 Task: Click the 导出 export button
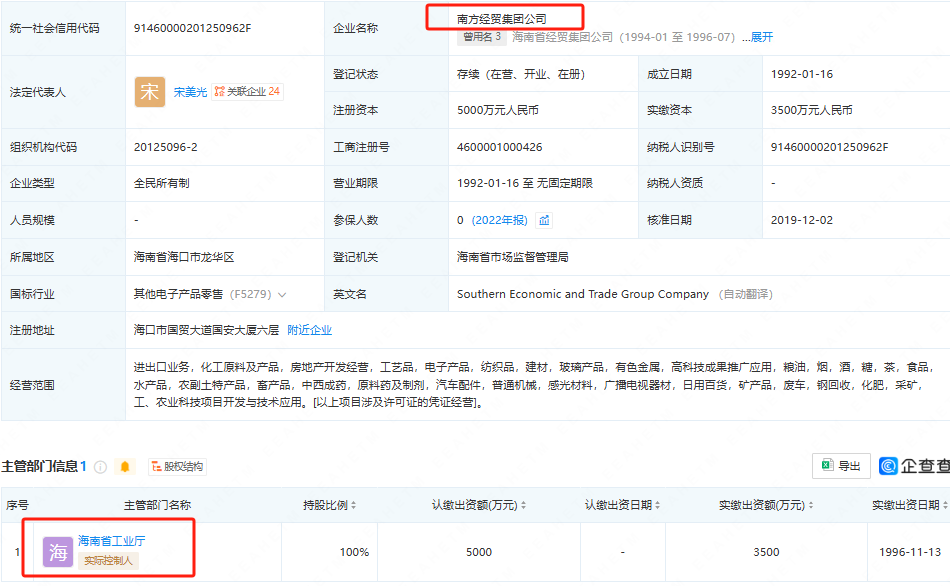click(841, 465)
